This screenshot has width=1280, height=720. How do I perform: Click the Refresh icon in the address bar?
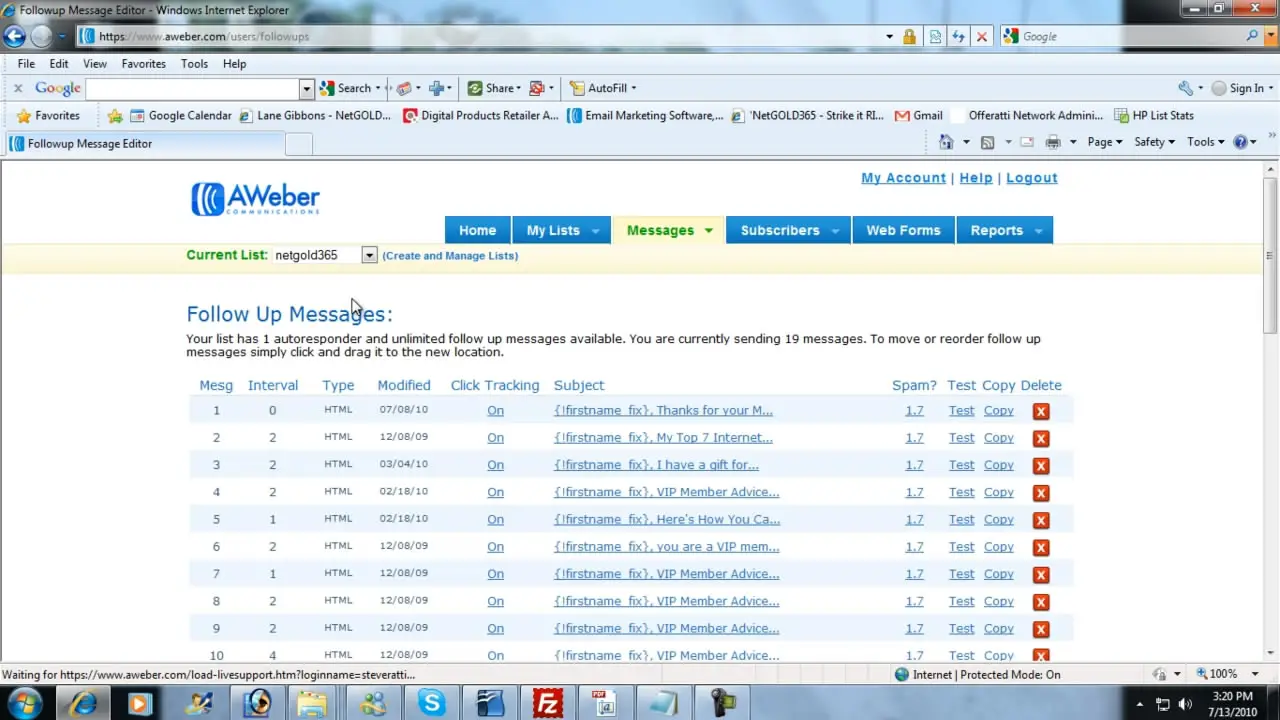pos(958,36)
